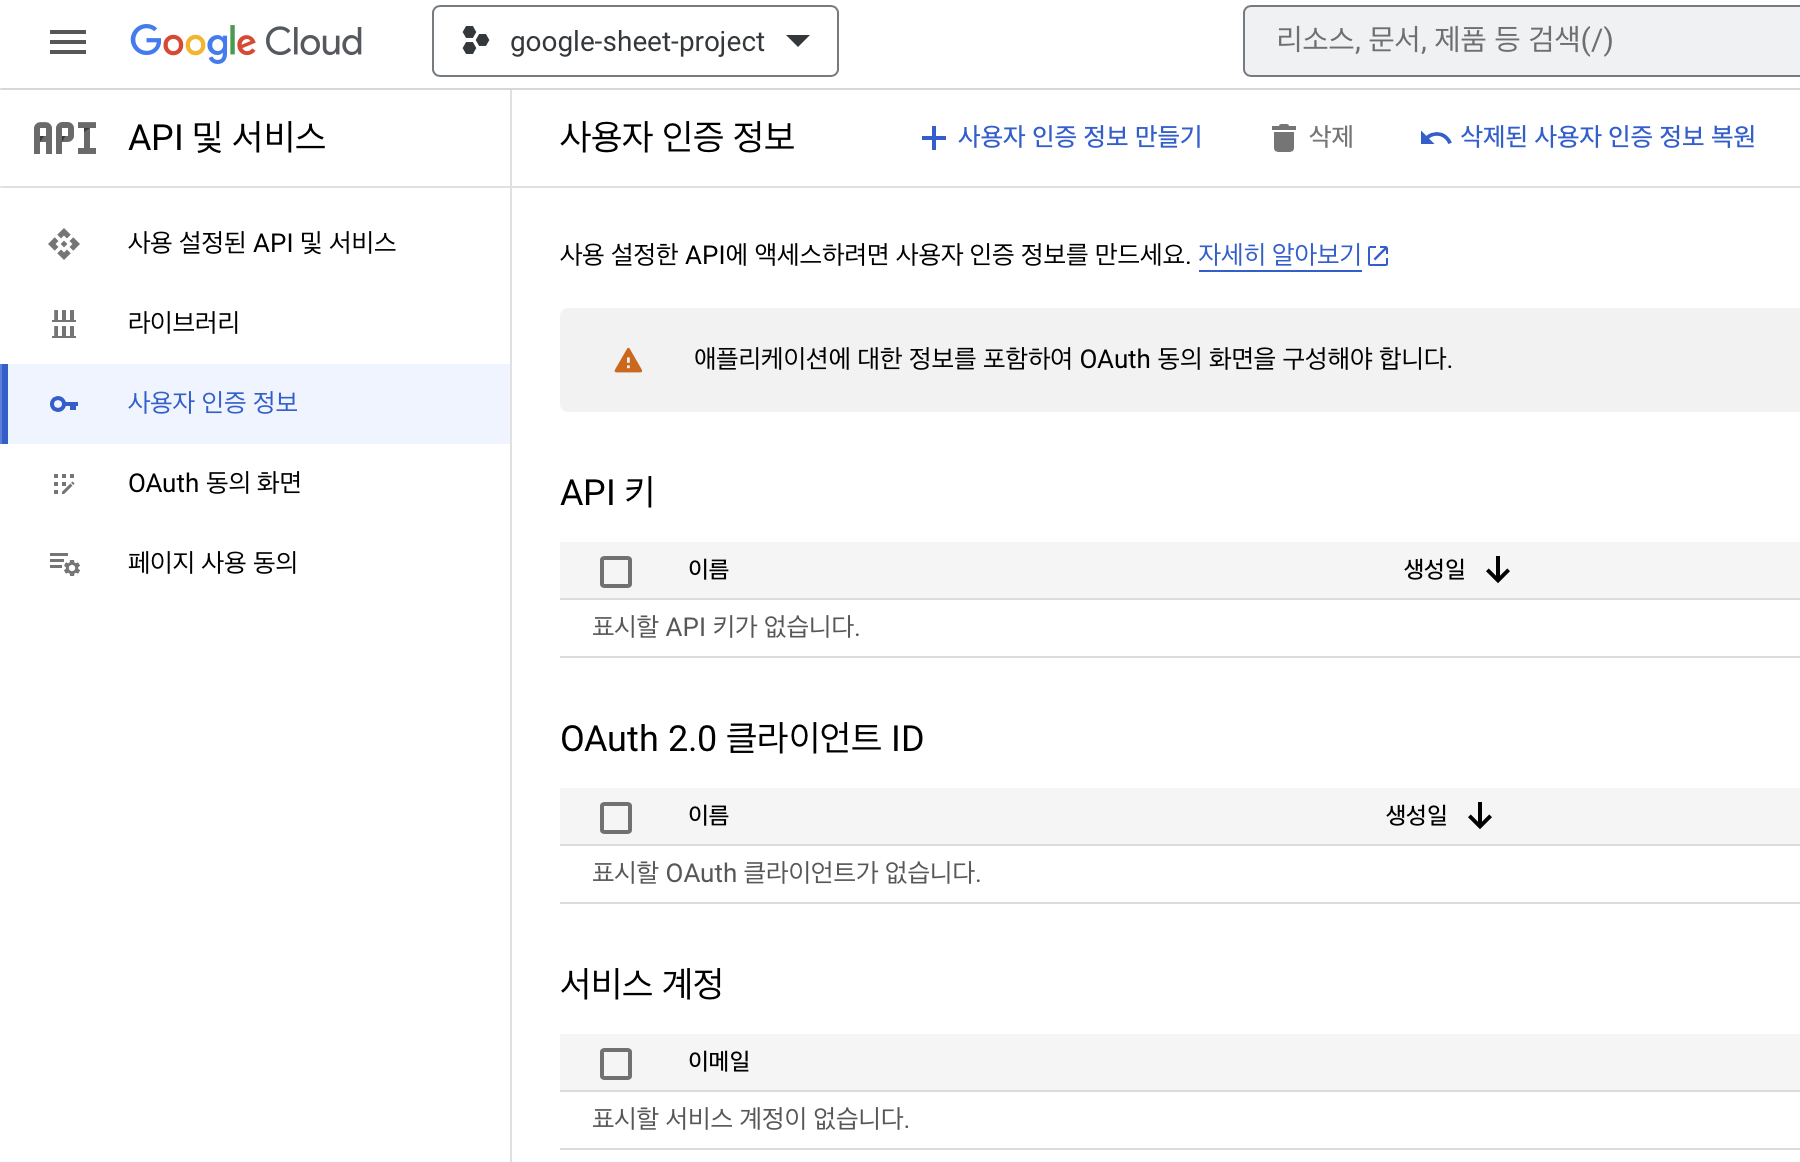
Task: Click the API logo icon in sidebar header
Action: click(x=65, y=138)
